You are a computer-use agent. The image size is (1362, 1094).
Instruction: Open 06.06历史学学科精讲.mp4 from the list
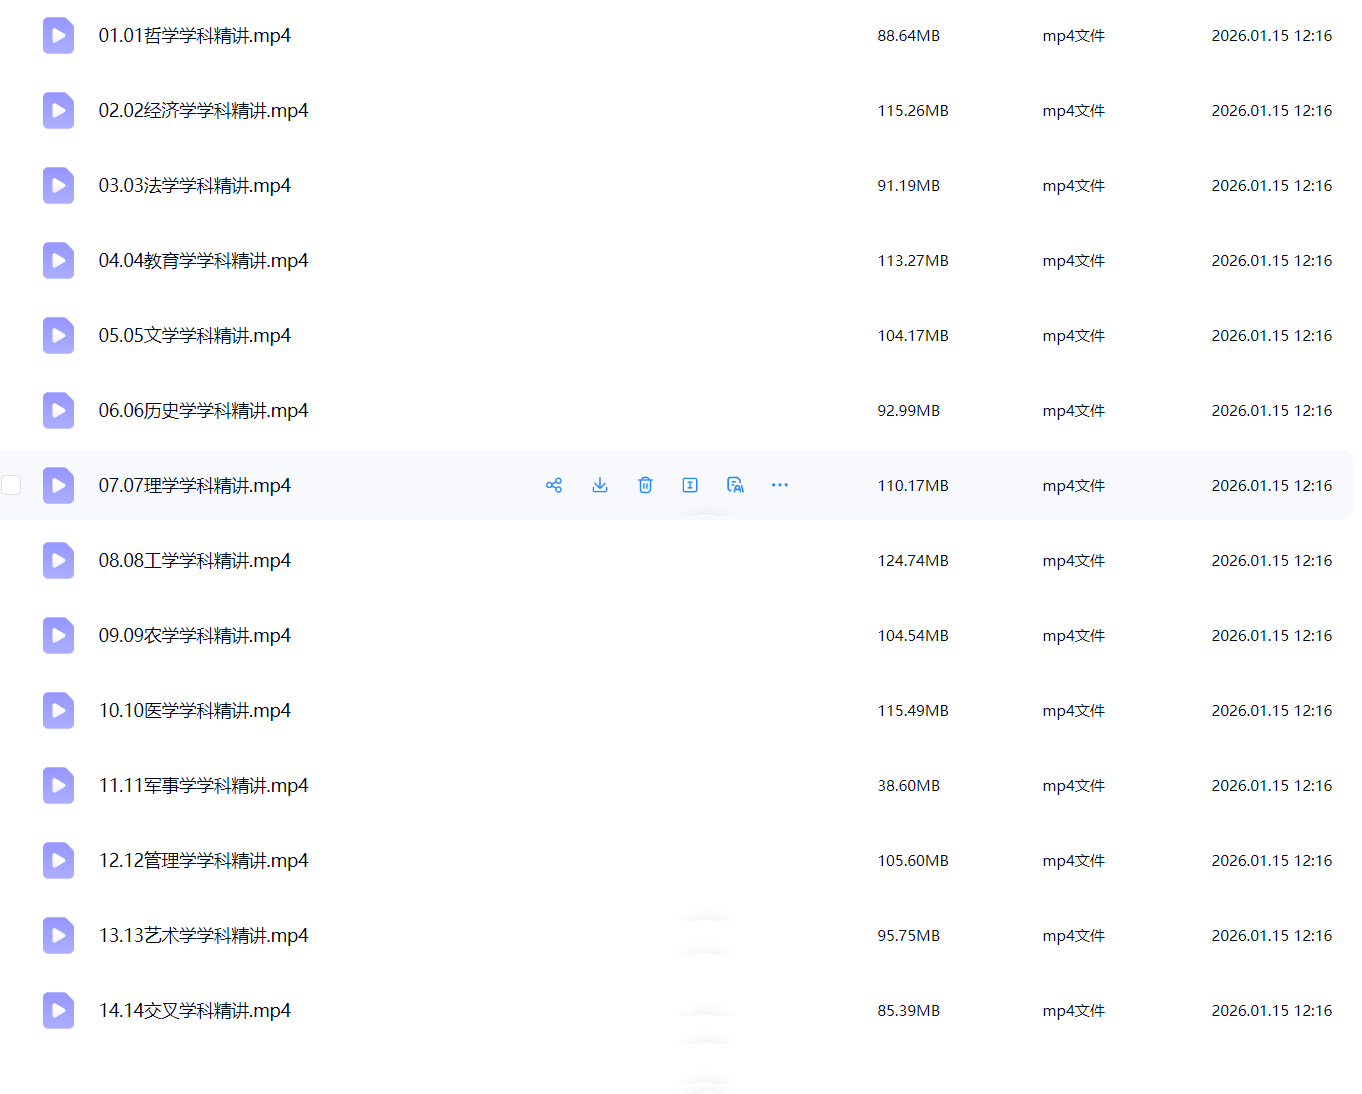pyautogui.click(x=203, y=411)
